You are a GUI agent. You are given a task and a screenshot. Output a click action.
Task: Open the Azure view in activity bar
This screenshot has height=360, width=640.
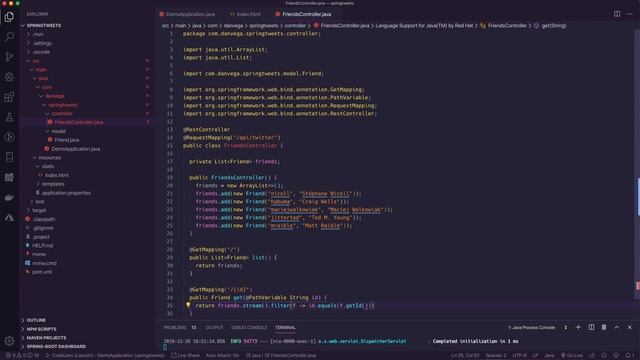pos(9,218)
